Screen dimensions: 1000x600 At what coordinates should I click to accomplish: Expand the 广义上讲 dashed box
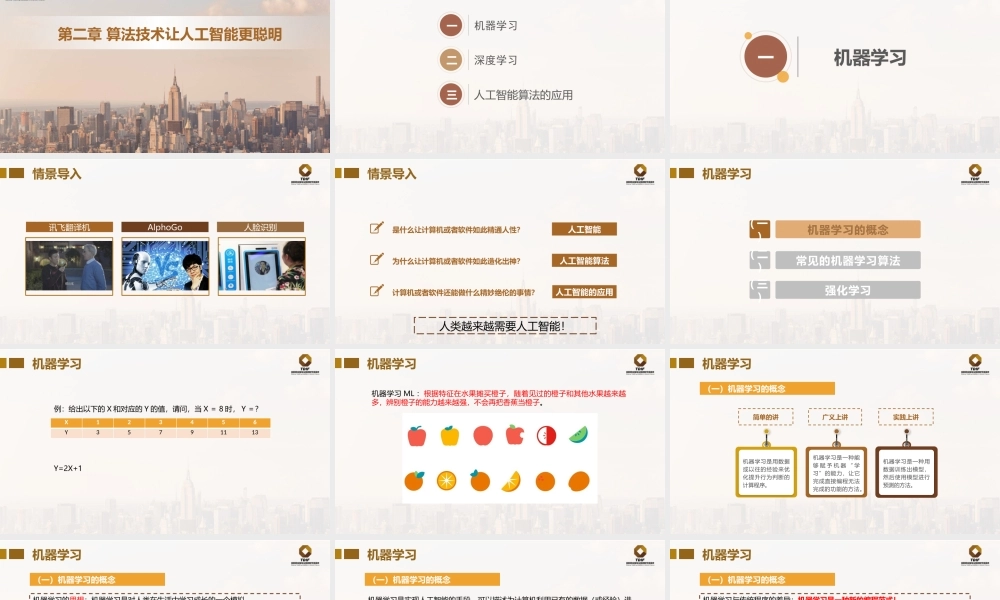(834, 417)
